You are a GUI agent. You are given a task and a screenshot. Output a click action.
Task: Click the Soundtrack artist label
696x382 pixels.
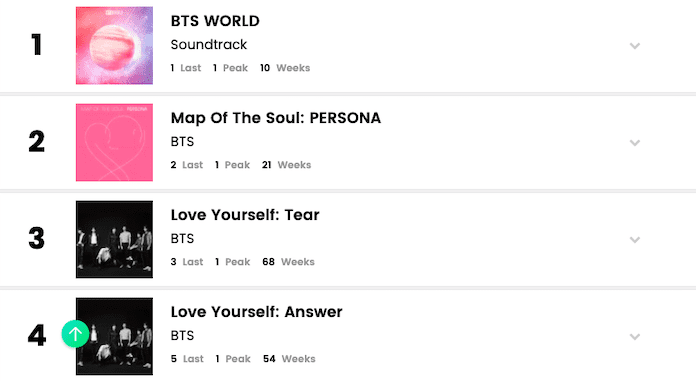click(x=209, y=44)
